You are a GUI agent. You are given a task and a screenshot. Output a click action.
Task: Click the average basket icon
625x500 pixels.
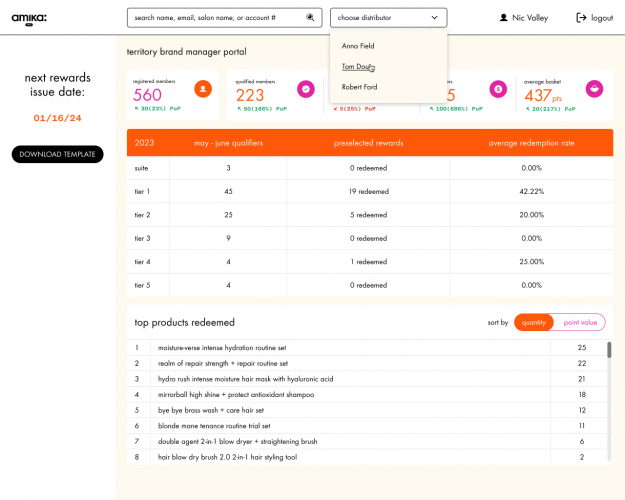point(594,89)
